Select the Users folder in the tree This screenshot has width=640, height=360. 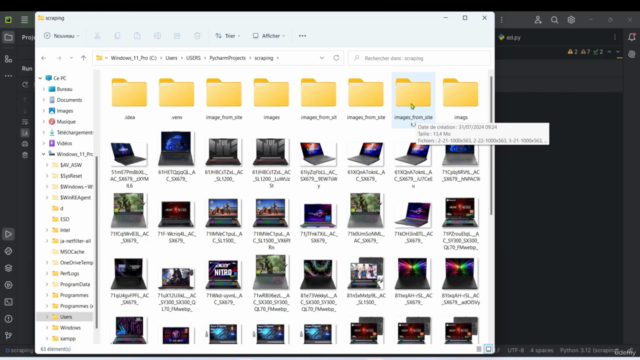[65, 317]
